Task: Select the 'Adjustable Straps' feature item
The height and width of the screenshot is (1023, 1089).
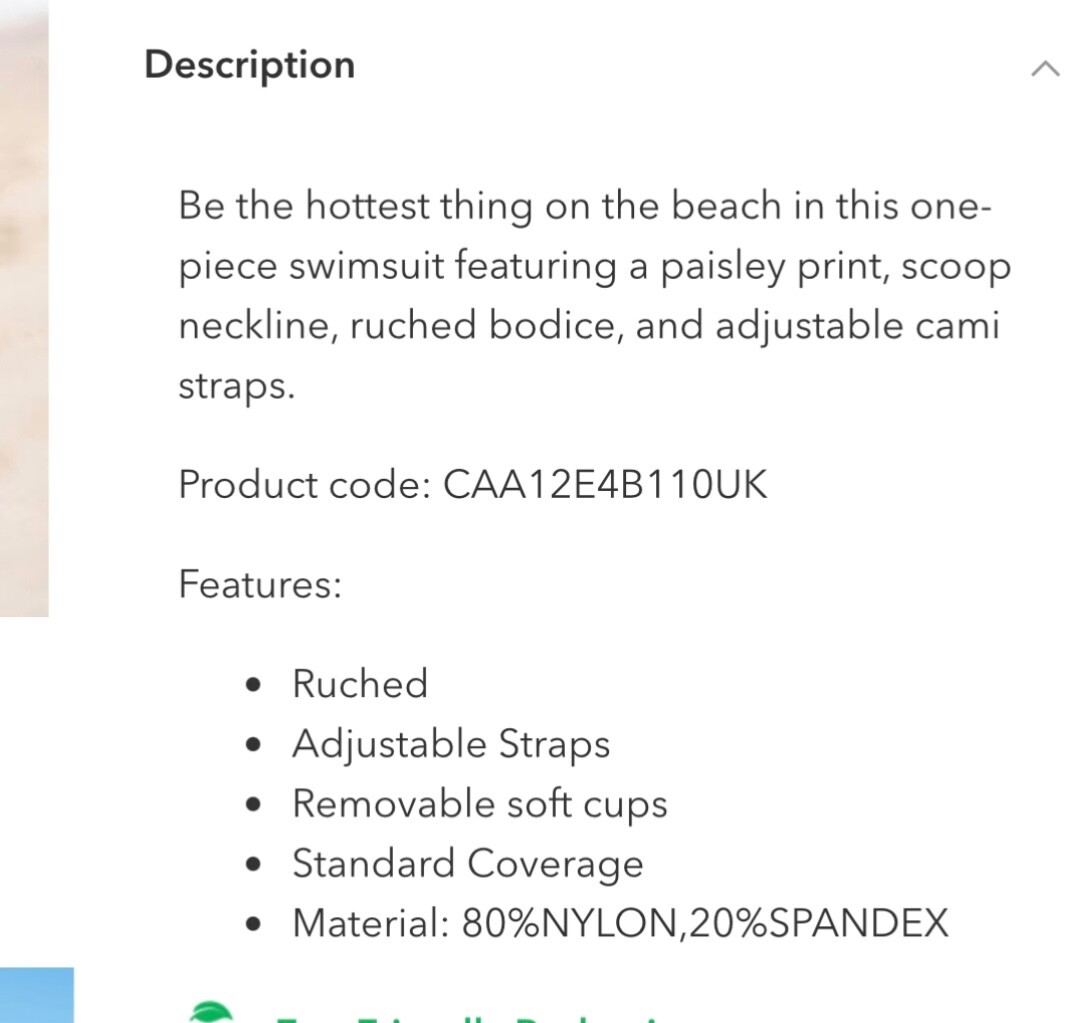Action: tap(450, 744)
